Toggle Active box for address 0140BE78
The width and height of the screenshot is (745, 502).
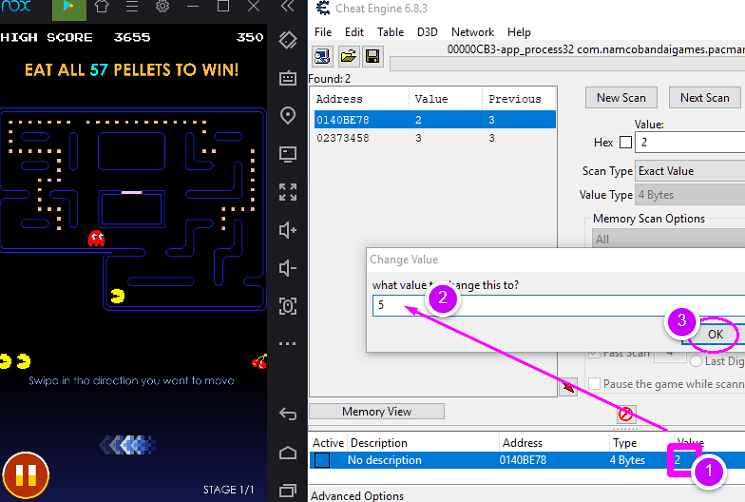point(322,460)
